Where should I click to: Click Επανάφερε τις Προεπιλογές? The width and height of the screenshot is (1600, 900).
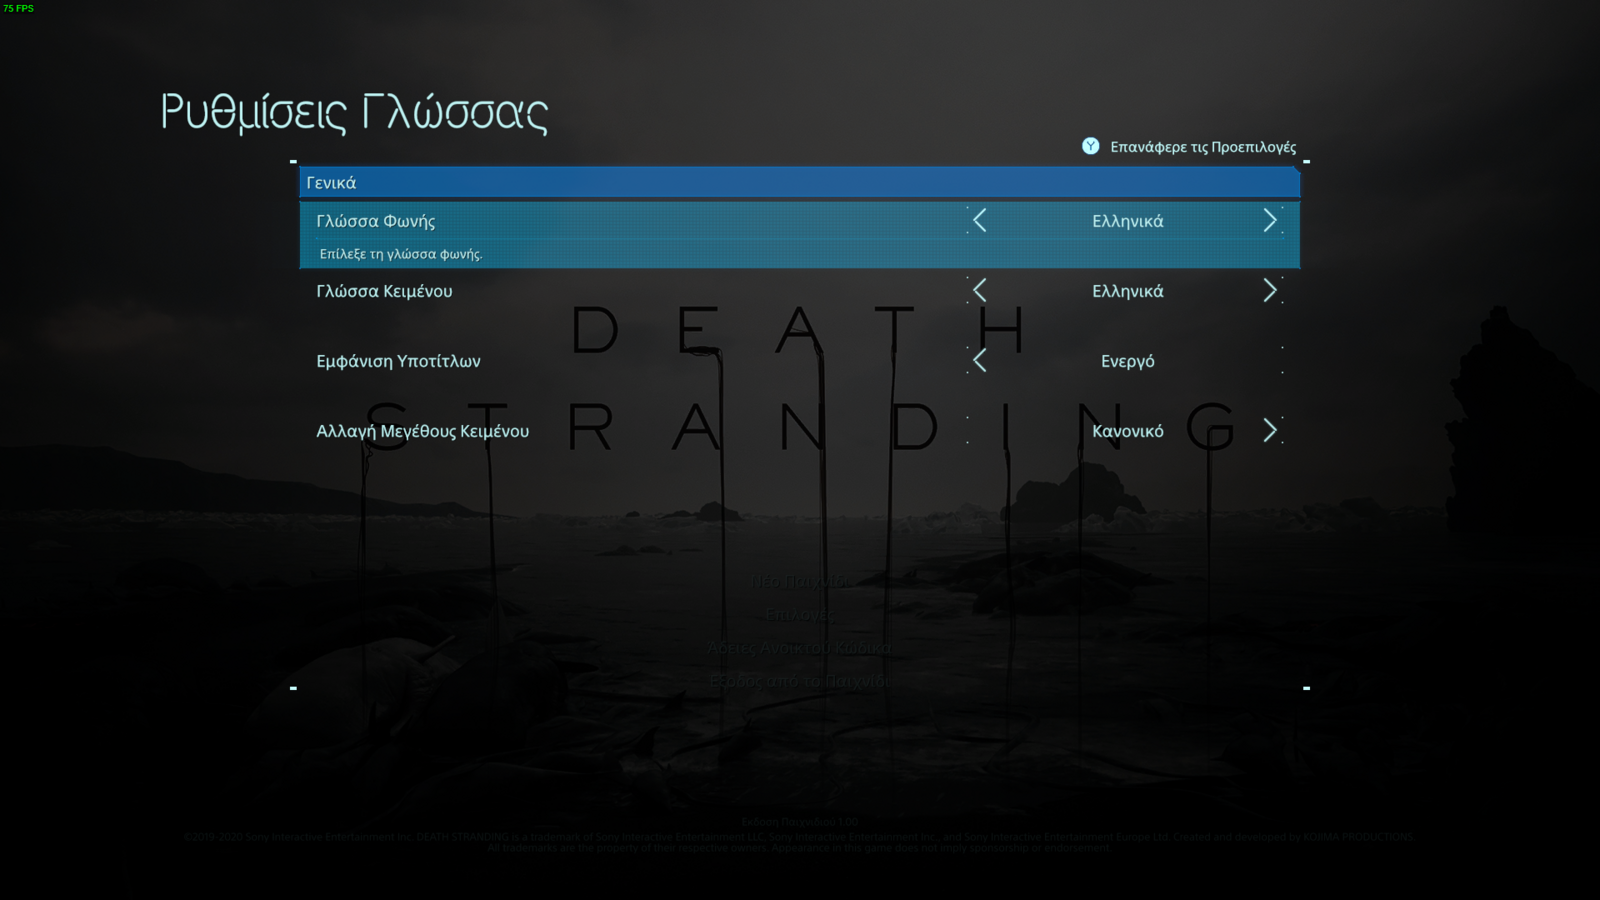pyautogui.click(x=1203, y=147)
